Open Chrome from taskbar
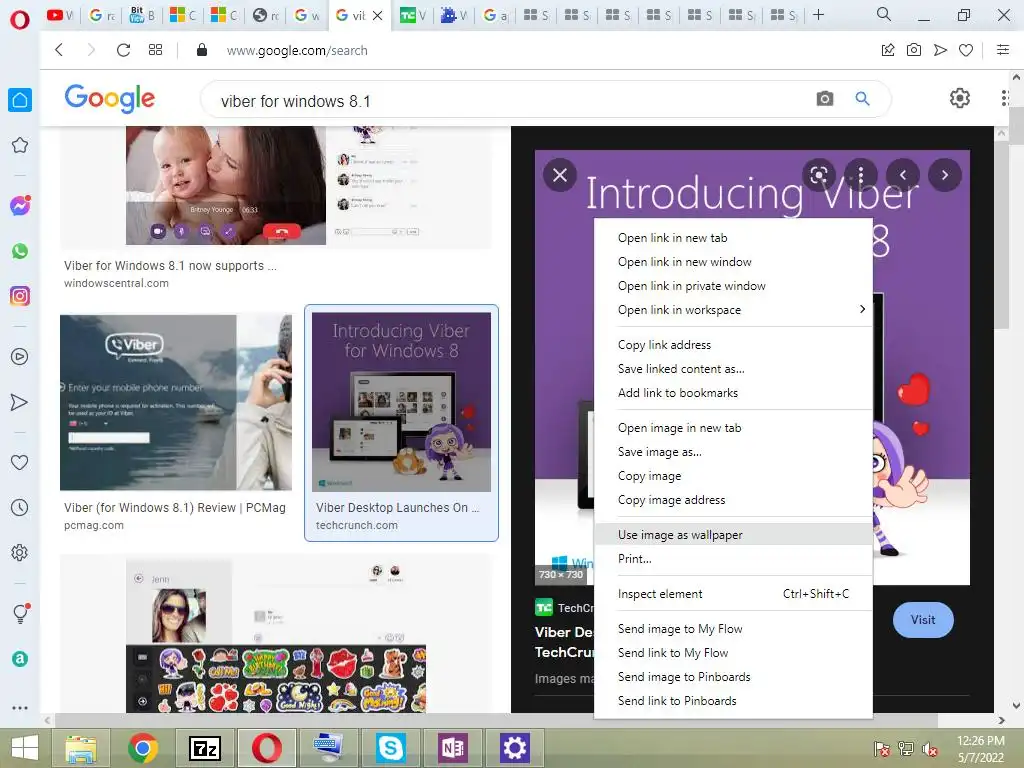The width and height of the screenshot is (1024, 768). point(143,748)
